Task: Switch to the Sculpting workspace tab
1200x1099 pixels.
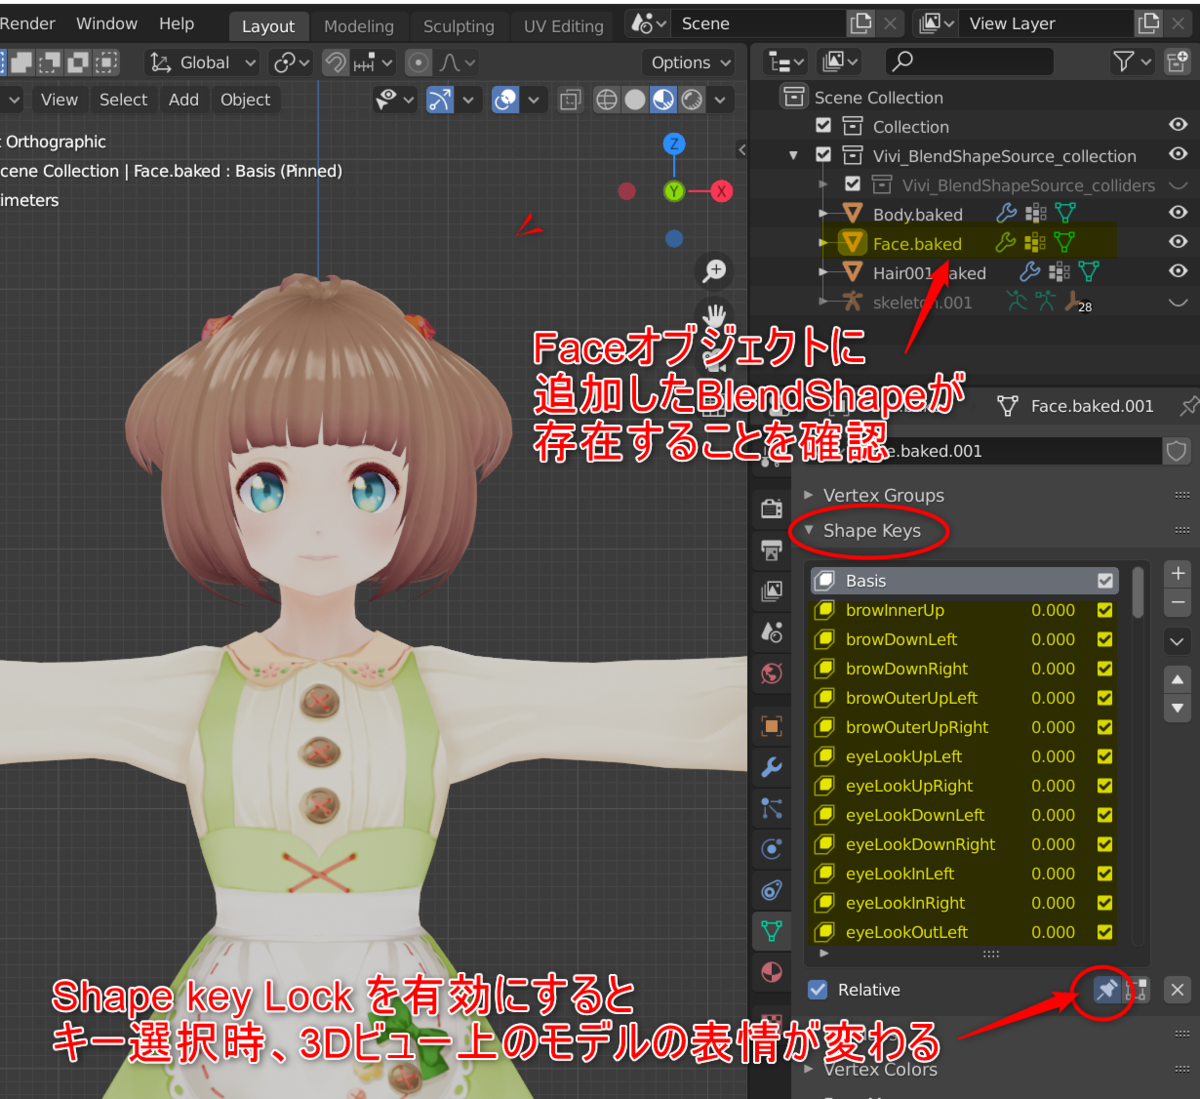Action: pos(459,26)
